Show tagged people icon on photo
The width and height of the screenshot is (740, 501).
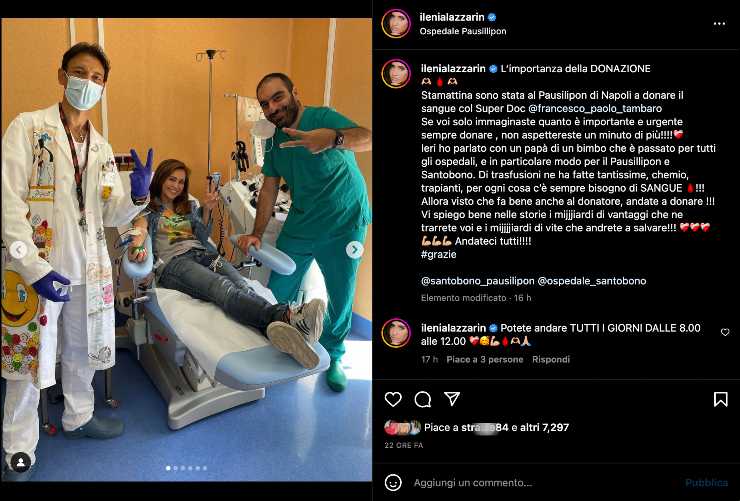(x=21, y=462)
